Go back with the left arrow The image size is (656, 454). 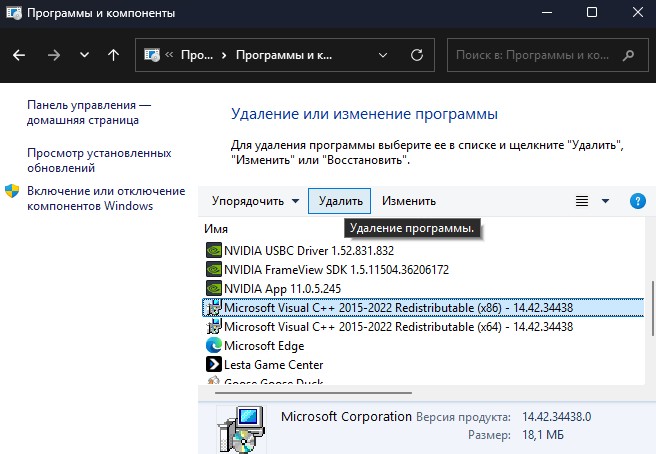(19, 55)
